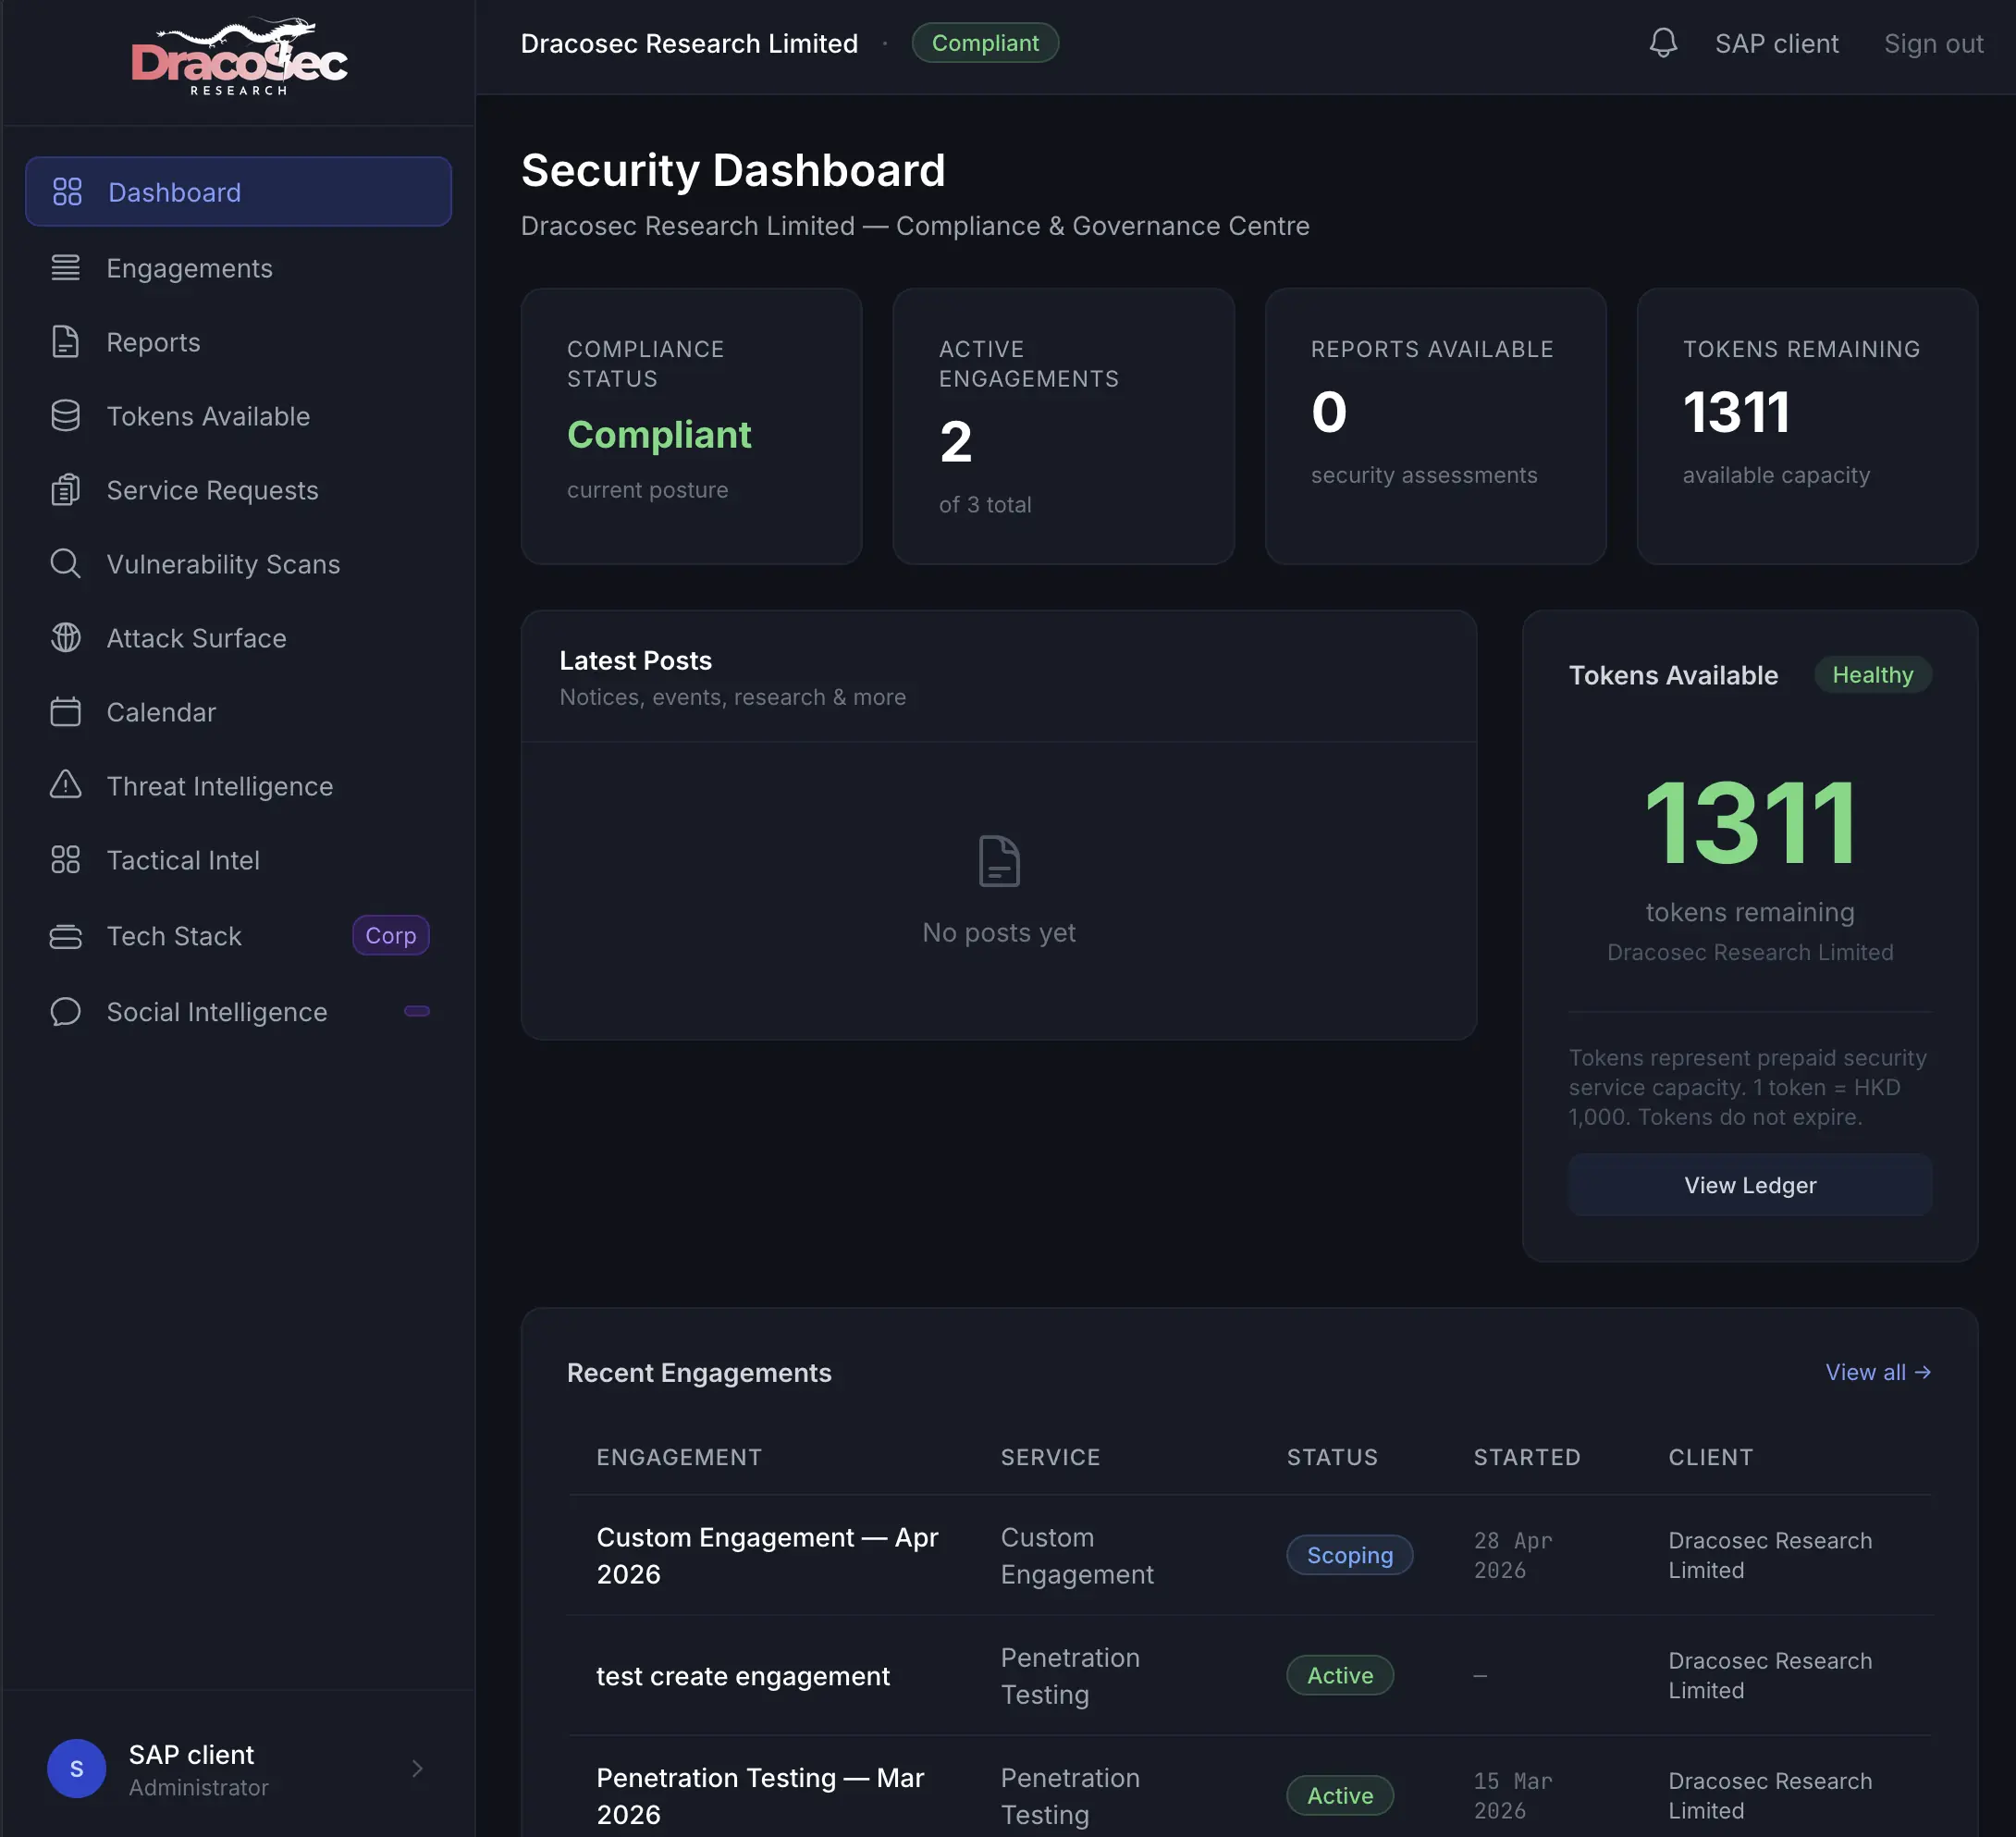Open the Tokens Remaining card

(1806, 426)
